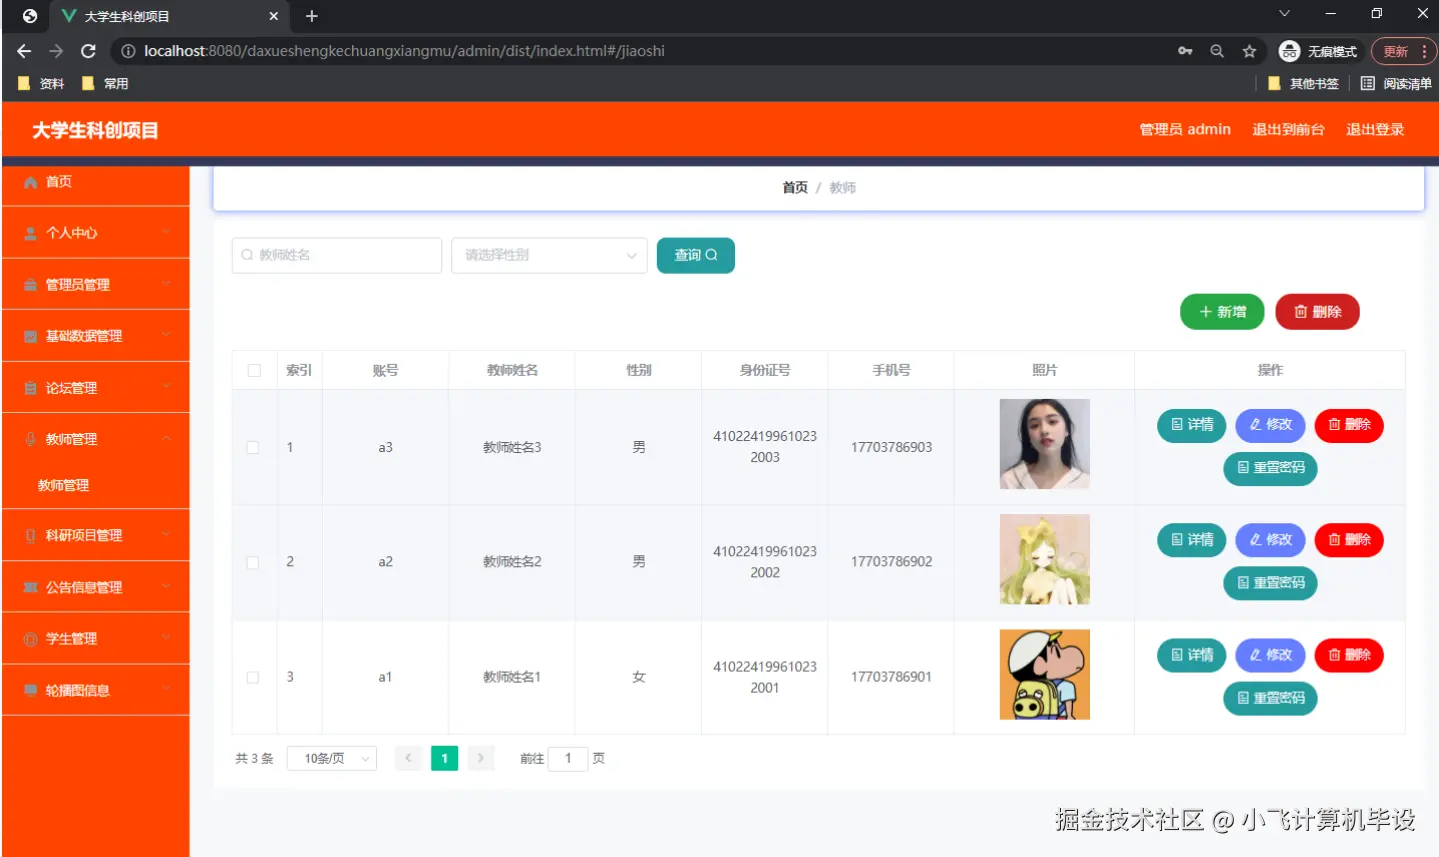Image resolution: width=1439 pixels, height=857 pixels.
Task: Click the 管理员管理 sidebar icon
Action: coord(29,283)
